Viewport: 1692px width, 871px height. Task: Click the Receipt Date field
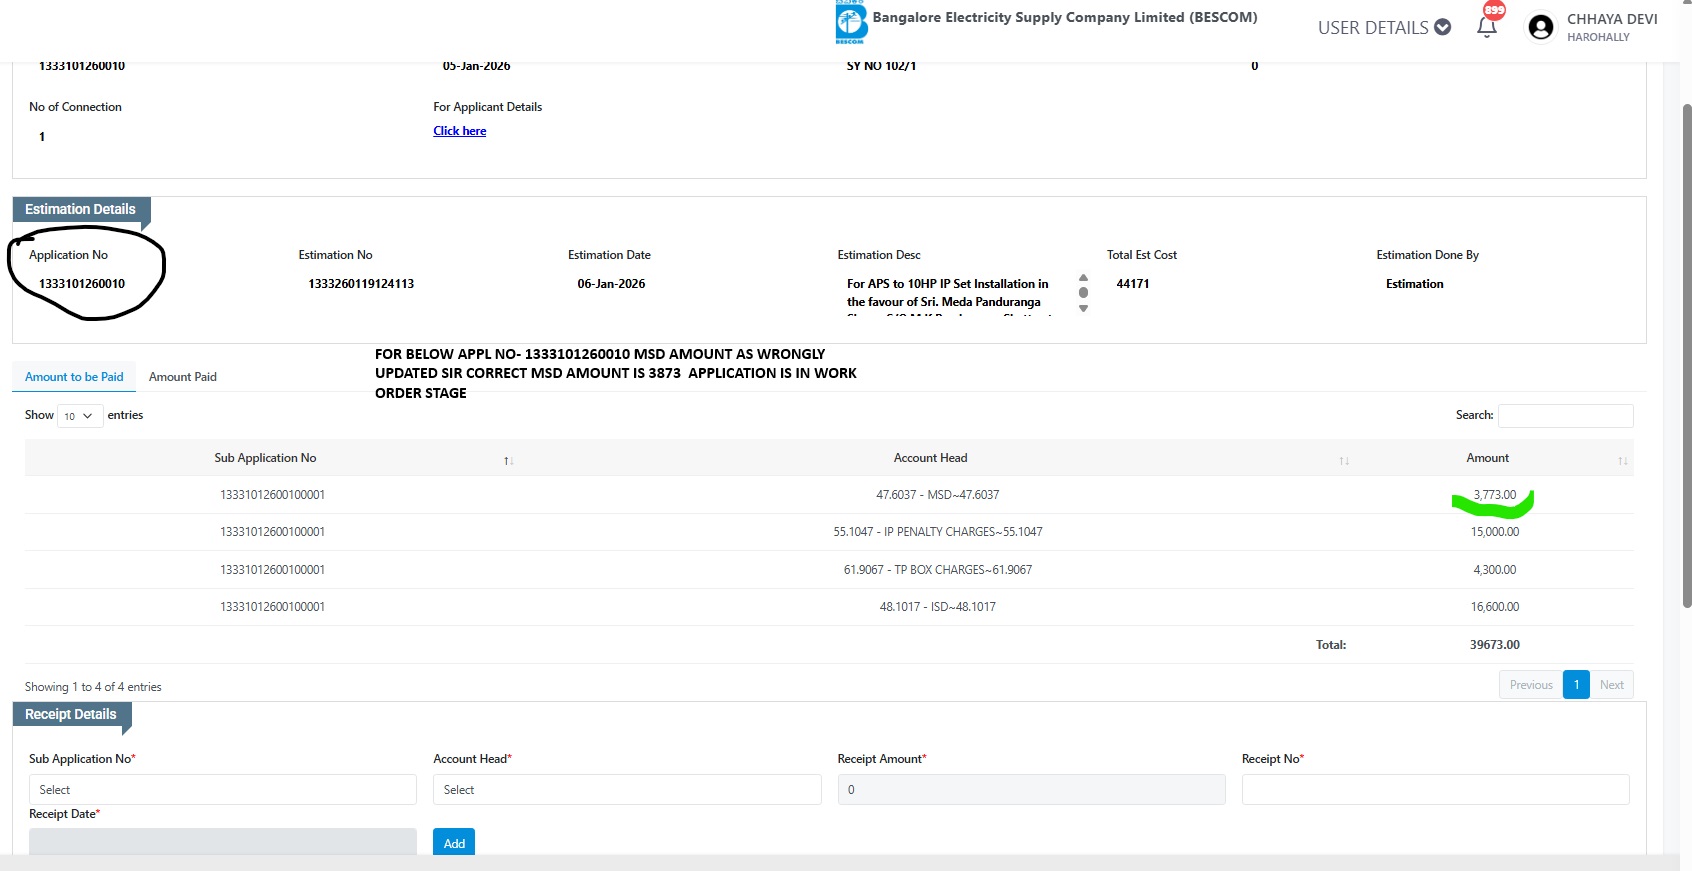point(223,841)
